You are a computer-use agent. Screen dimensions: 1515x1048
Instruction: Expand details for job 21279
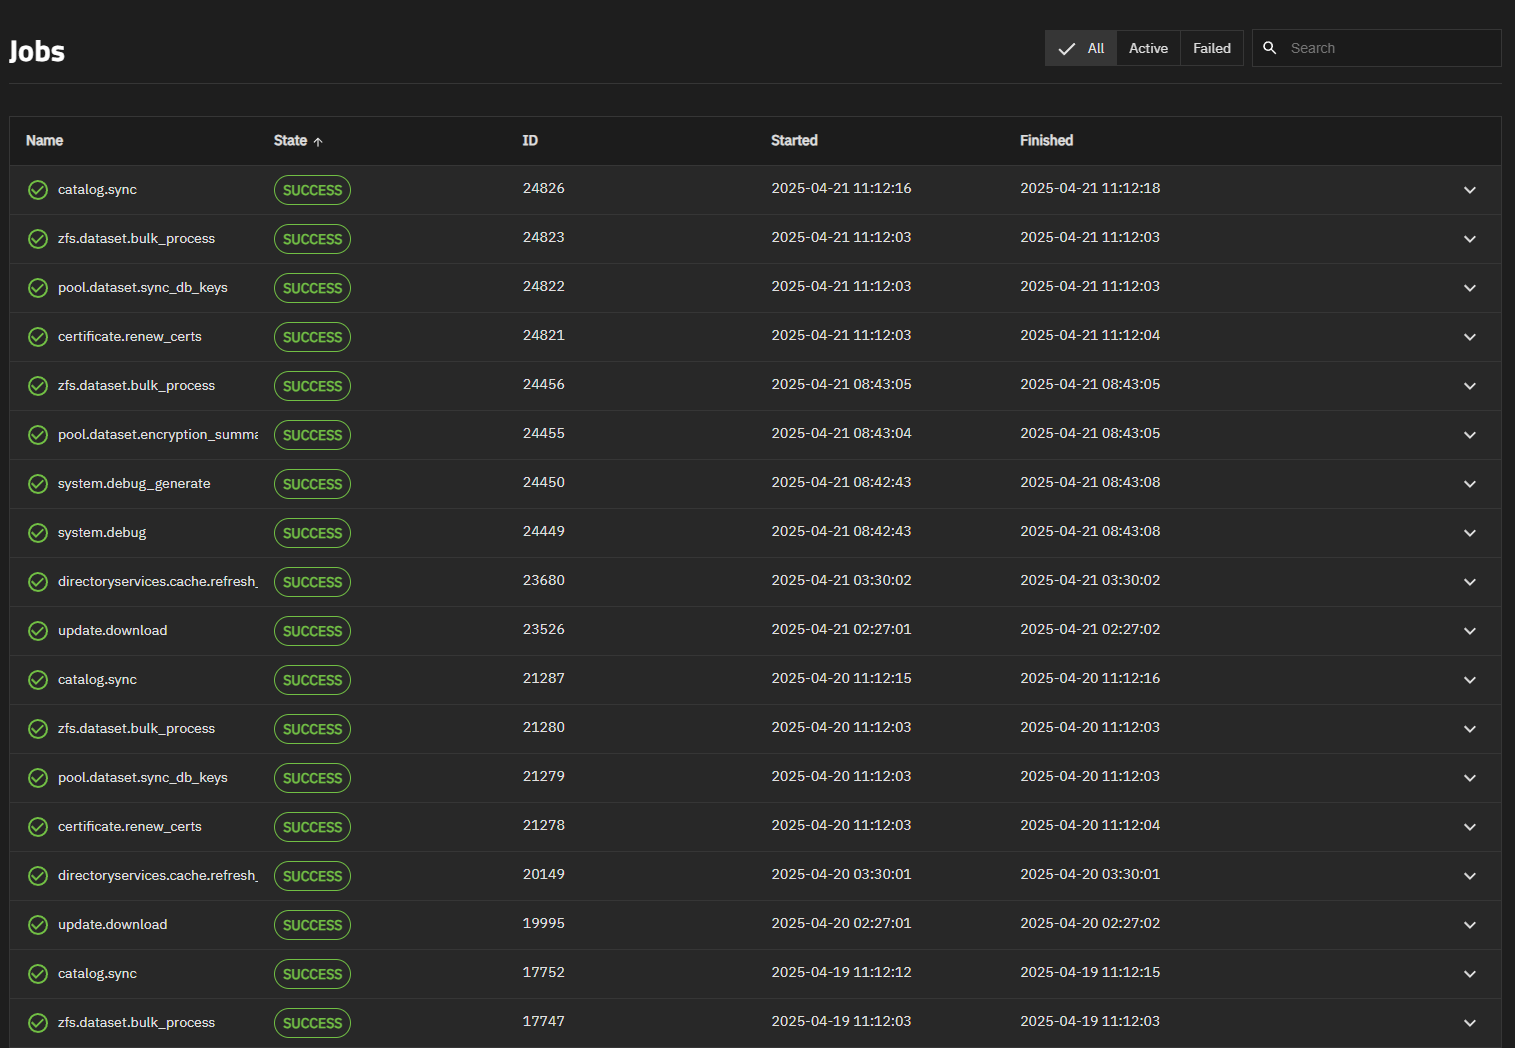[x=1470, y=778]
